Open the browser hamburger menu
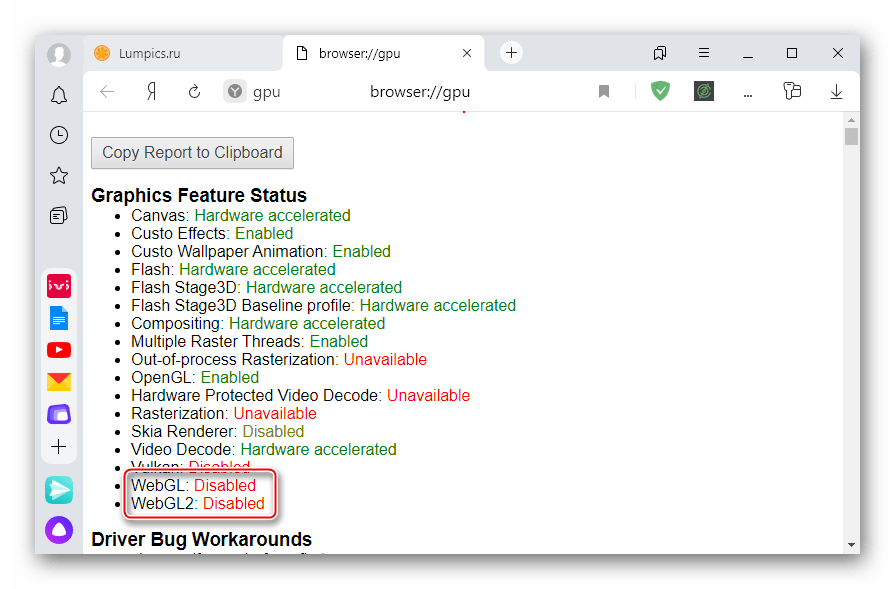The width and height of the screenshot is (895, 589). 704,53
